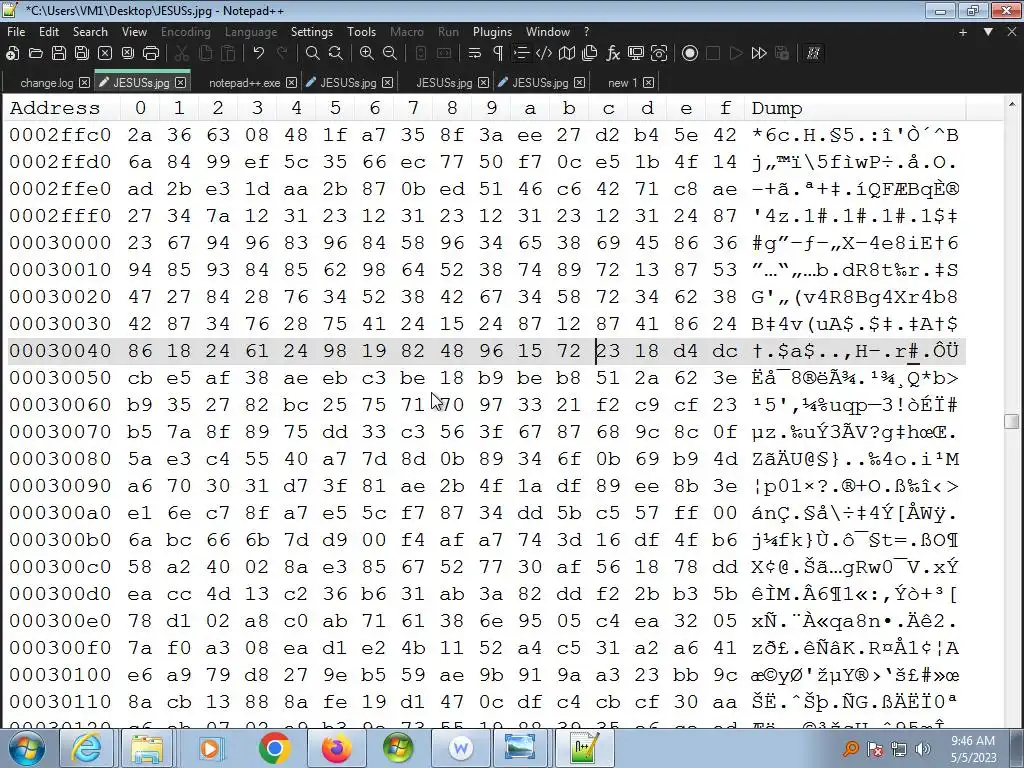Show the document list panel
The image size is (1024, 768).
tap(590, 54)
